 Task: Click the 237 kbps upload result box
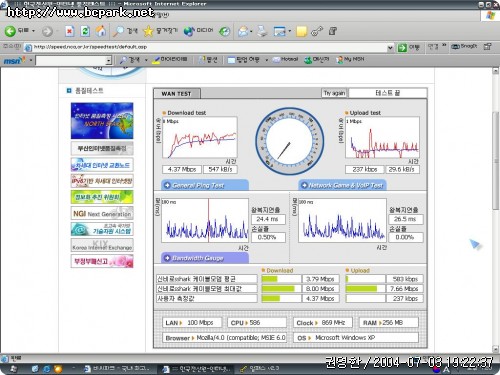click(365, 169)
